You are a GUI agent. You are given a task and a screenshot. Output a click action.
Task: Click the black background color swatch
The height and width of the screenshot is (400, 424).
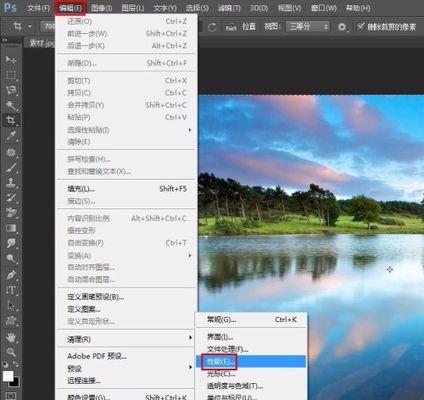pyautogui.click(x=16, y=383)
